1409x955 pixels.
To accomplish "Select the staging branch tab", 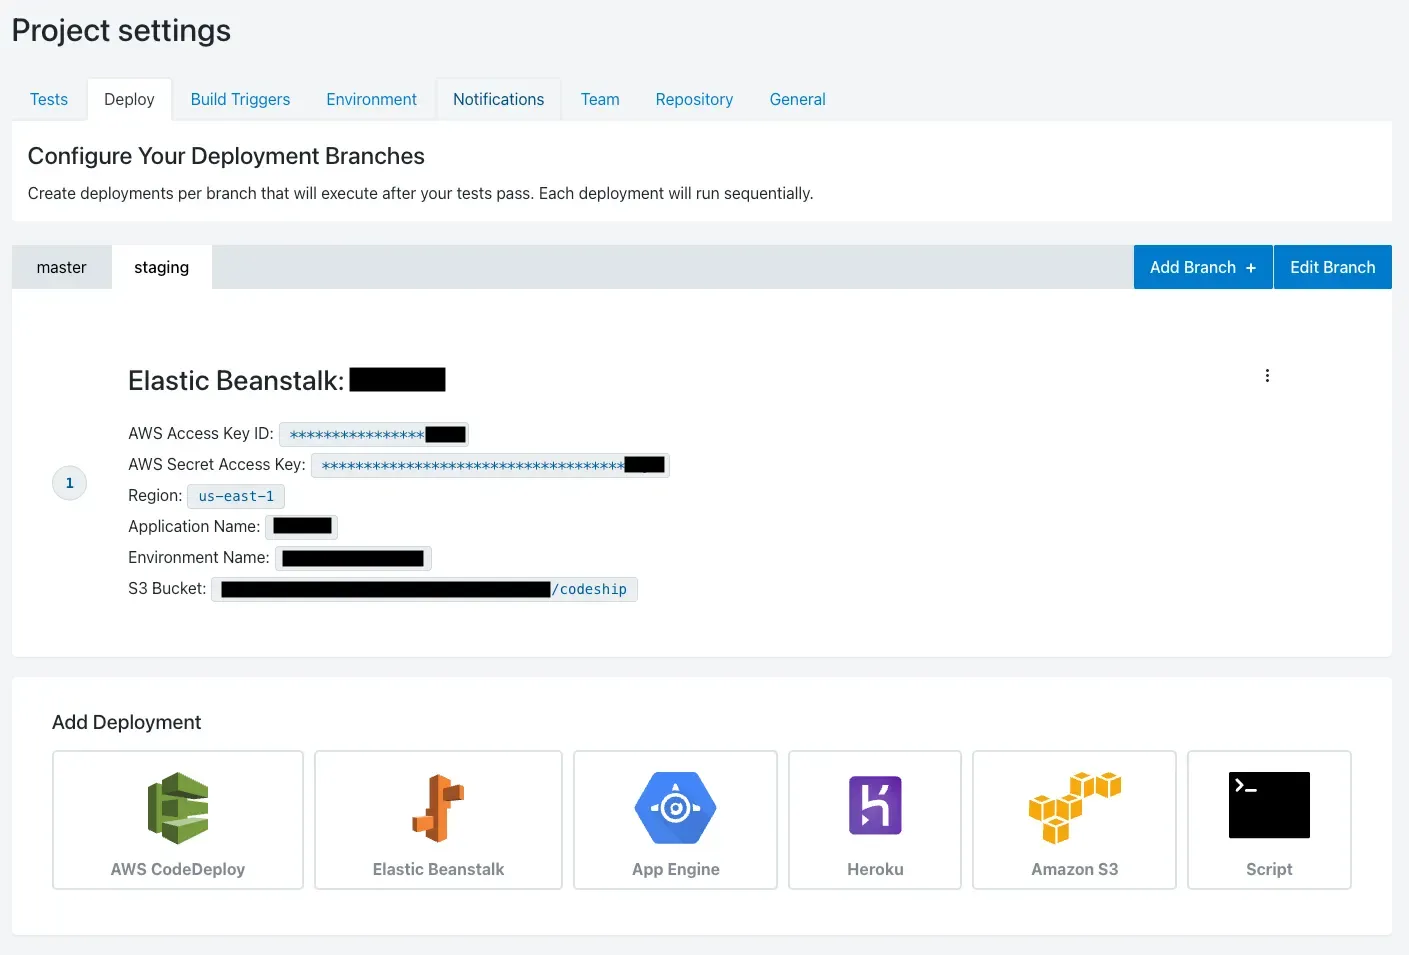I will coord(161,268).
